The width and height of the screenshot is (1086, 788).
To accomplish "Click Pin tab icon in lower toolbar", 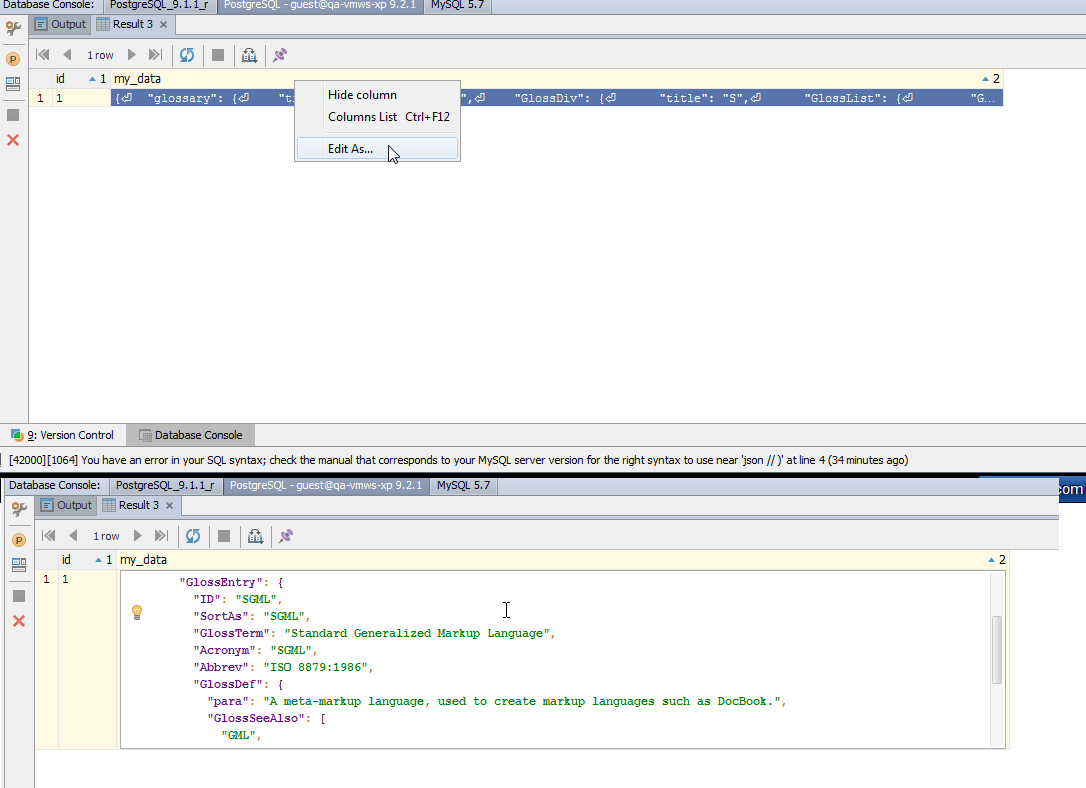I will click(285, 536).
